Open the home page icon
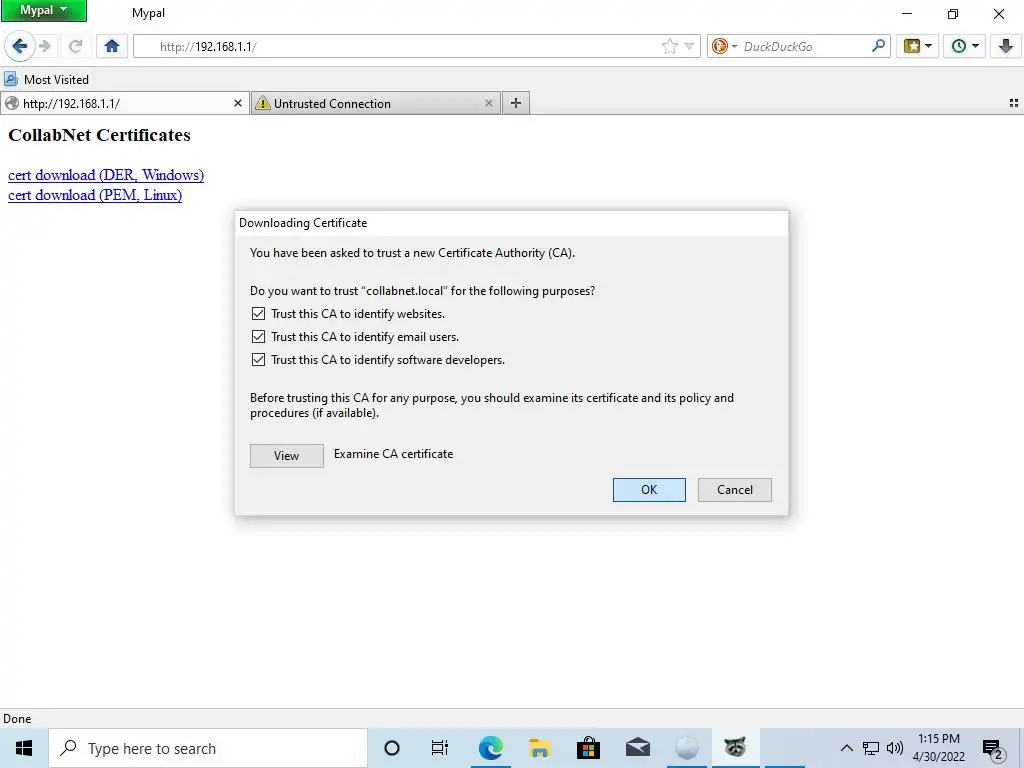Viewport: 1024px width, 768px height. coord(112,46)
